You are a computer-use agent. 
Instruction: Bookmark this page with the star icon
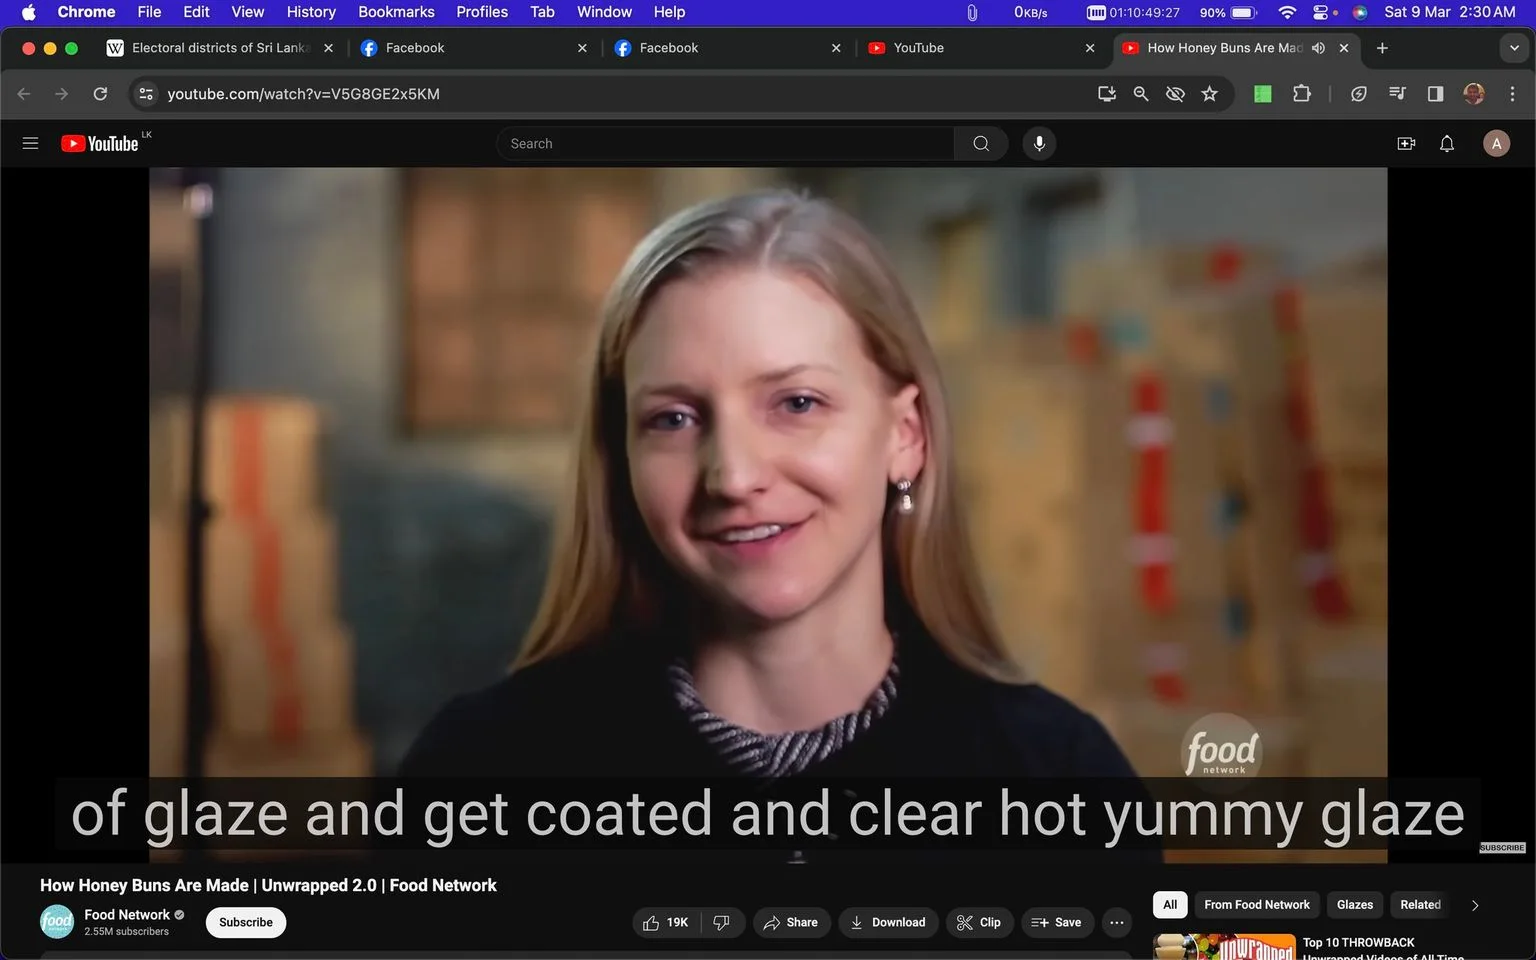[1209, 94]
